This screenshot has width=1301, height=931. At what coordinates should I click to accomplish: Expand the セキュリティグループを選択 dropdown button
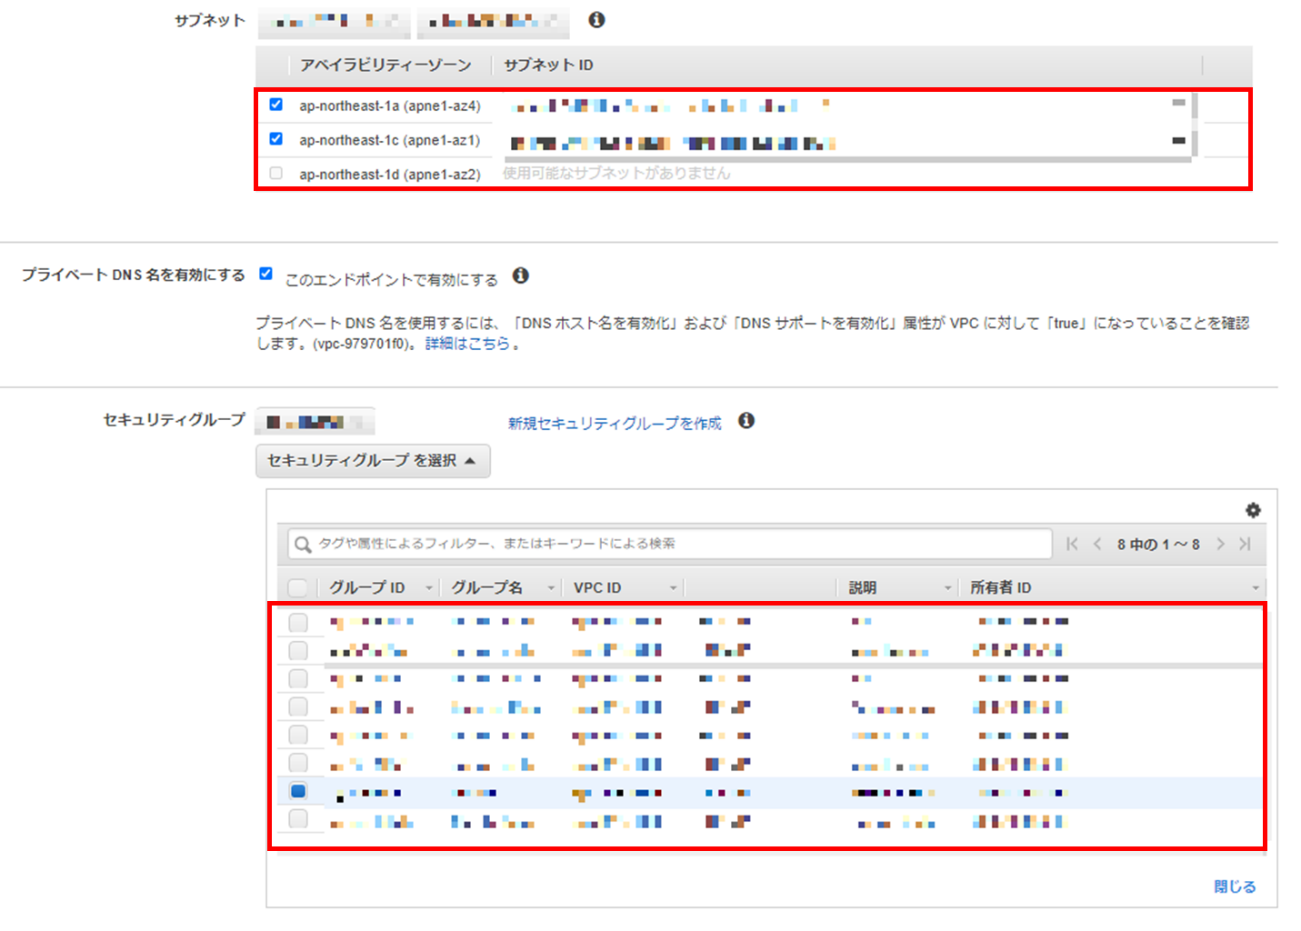[373, 461]
